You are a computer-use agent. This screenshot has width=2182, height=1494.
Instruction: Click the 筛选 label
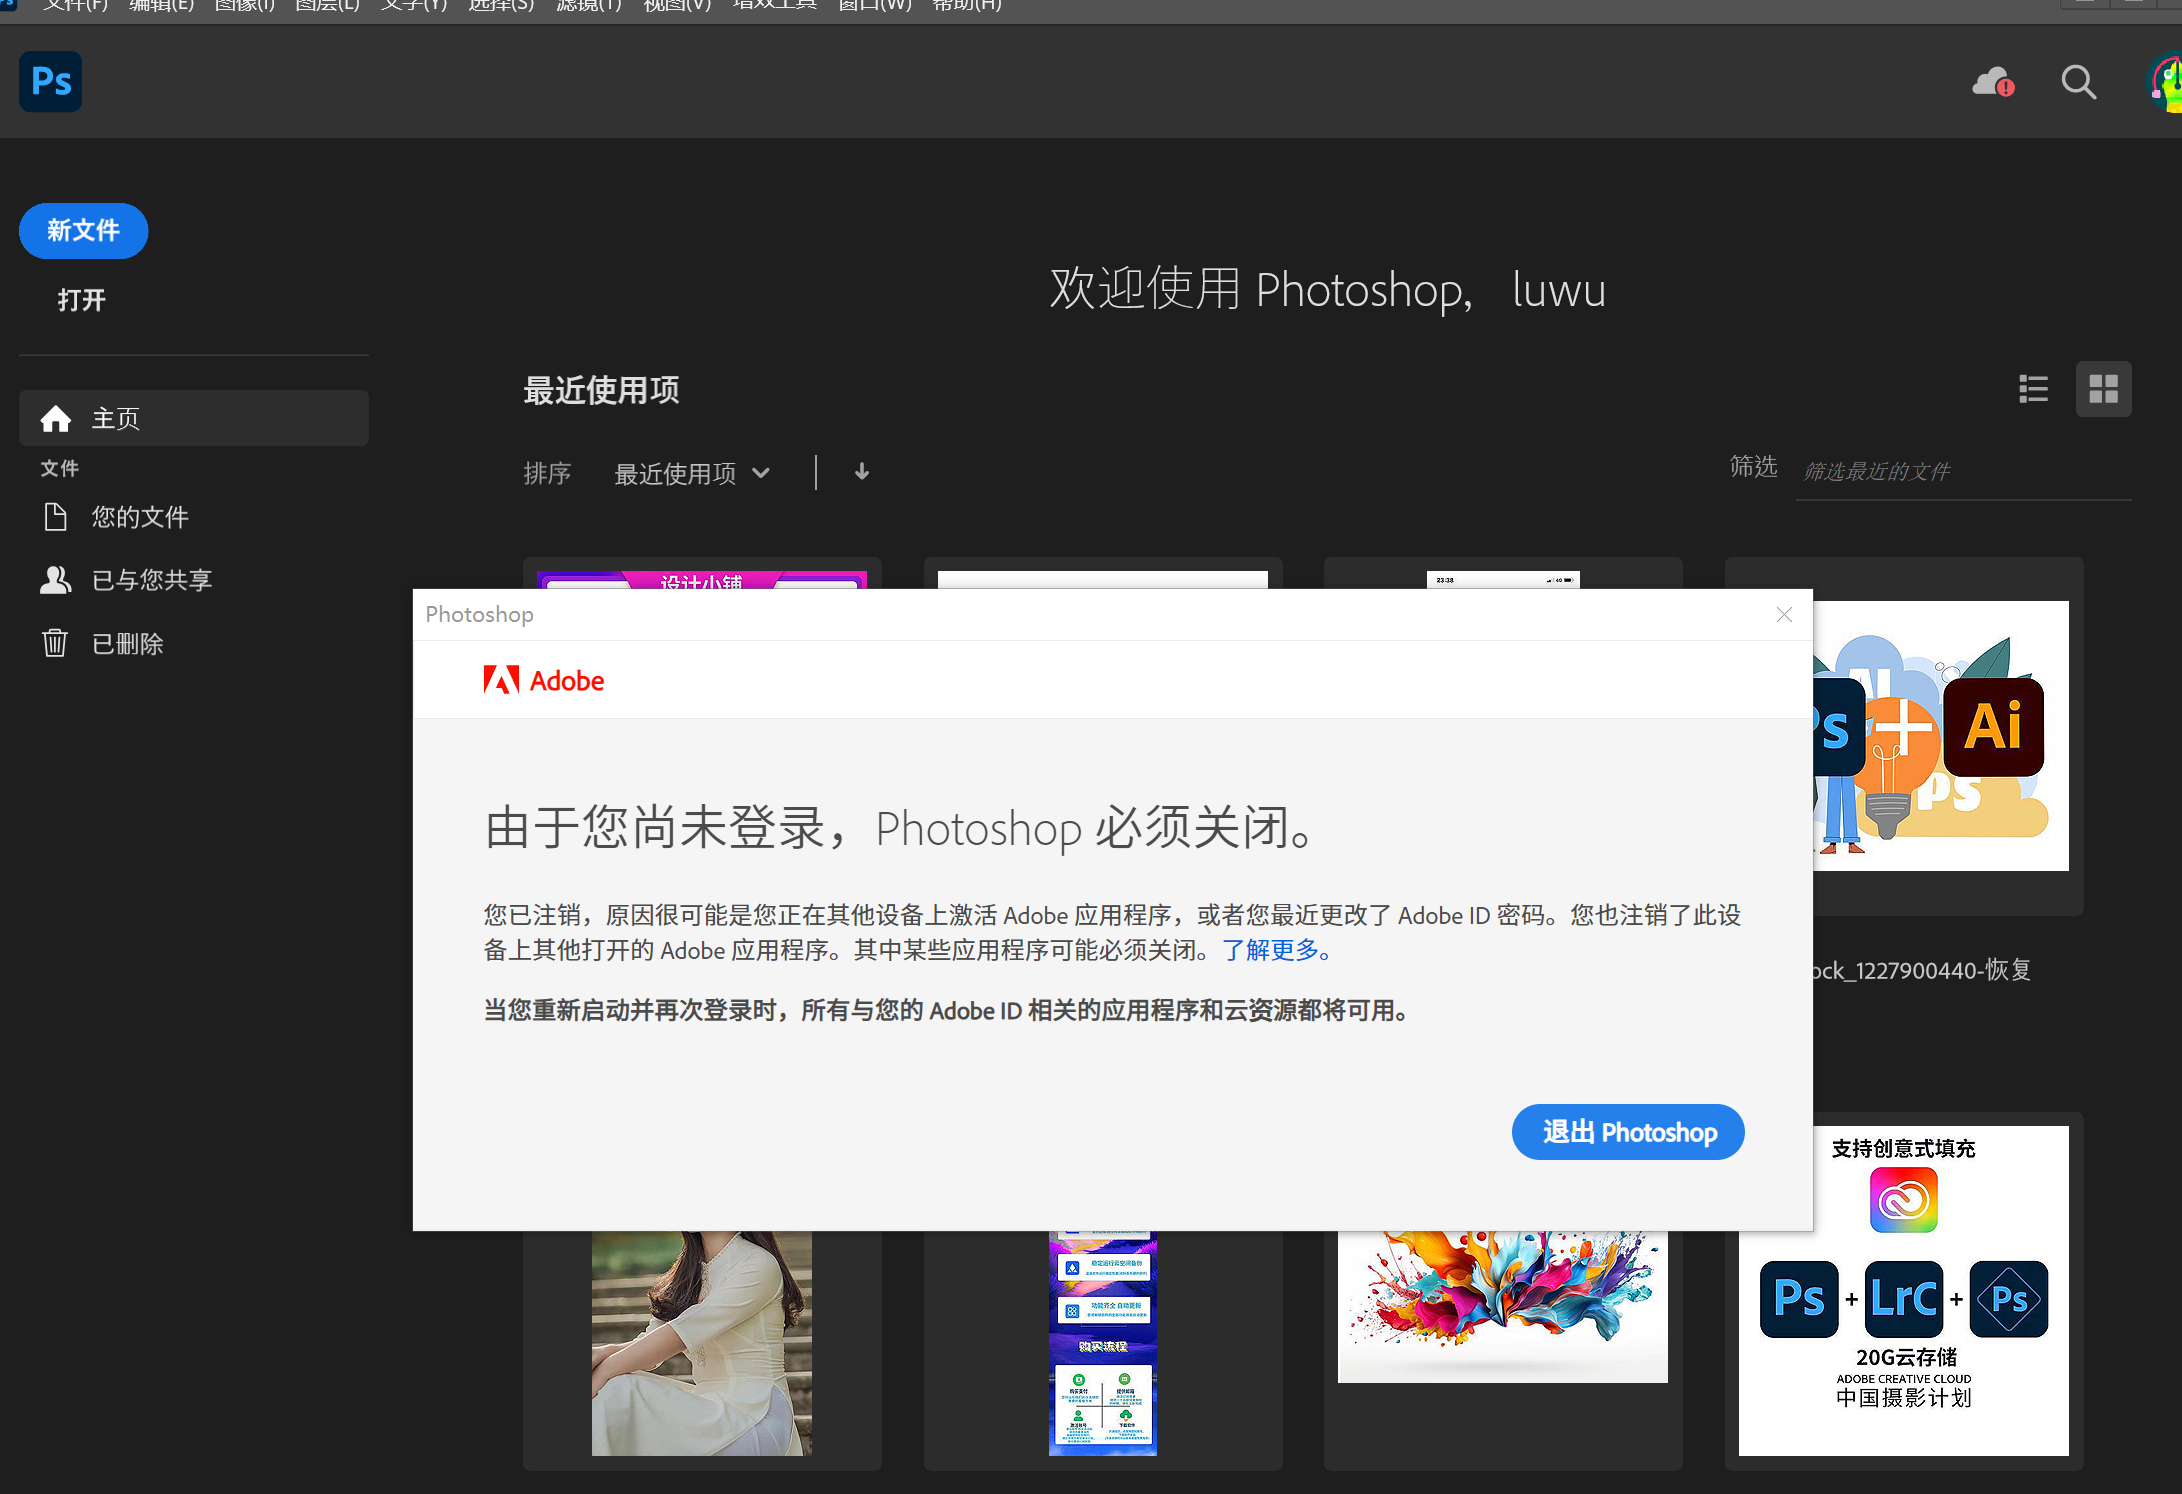pos(1754,467)
